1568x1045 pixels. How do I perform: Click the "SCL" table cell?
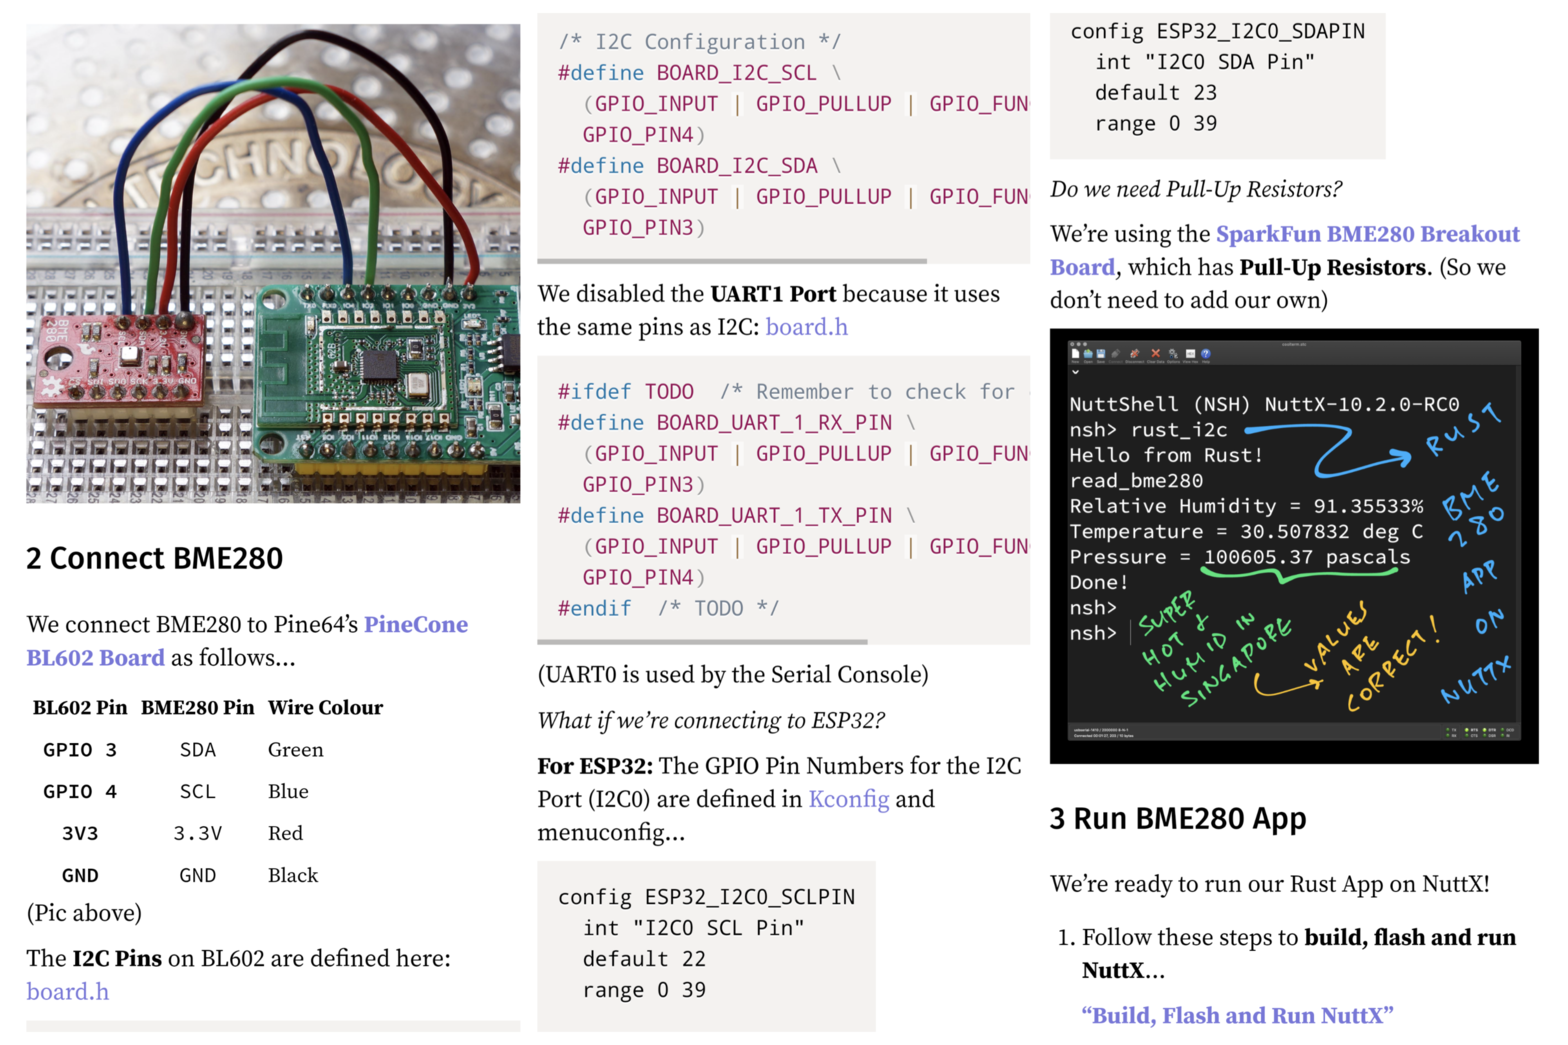pyautogui.click(x=198, y=792)
